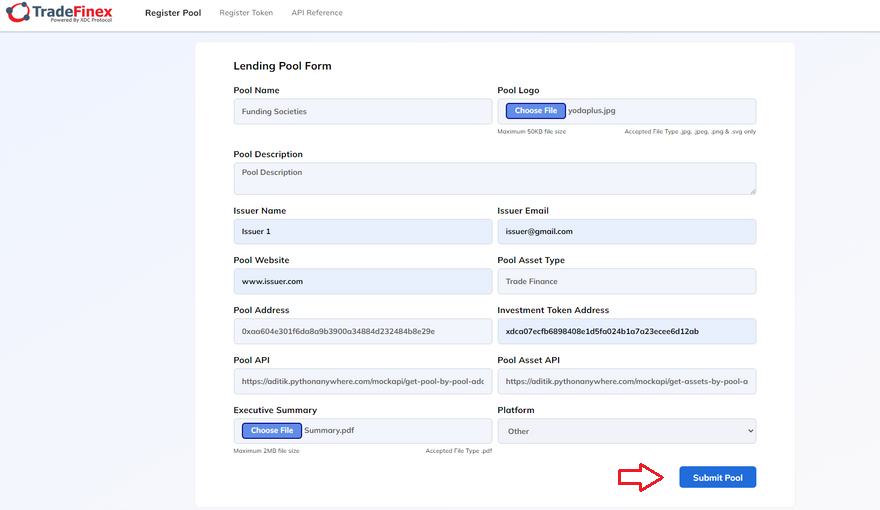The width and height of the screenshot is (880, 510).
Task: Open the API Reference page
Action: [317, 13]
